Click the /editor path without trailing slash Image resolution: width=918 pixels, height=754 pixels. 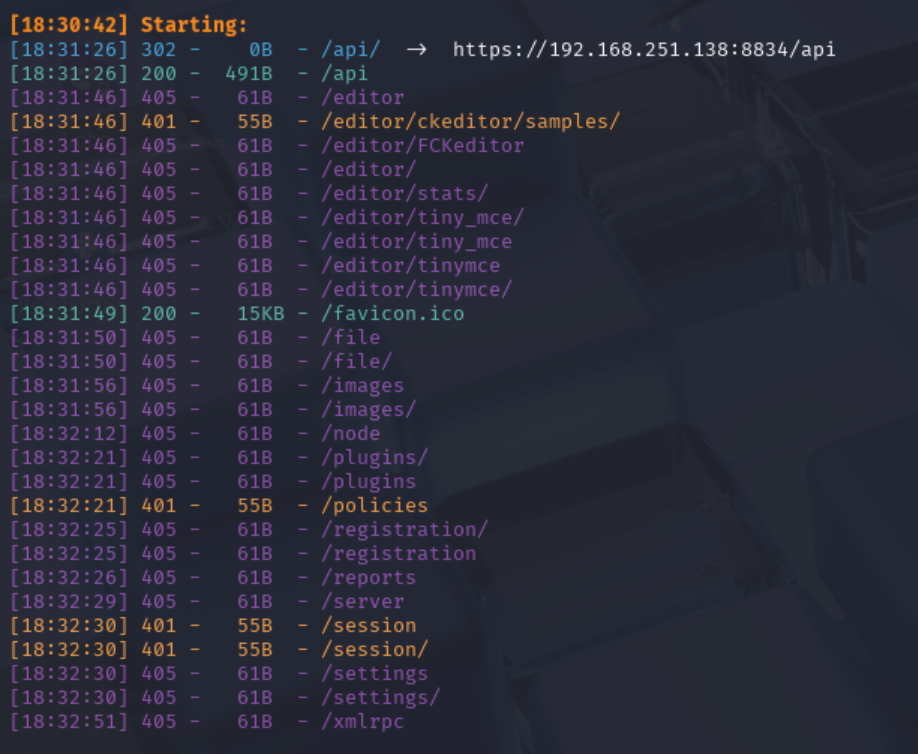362,98
